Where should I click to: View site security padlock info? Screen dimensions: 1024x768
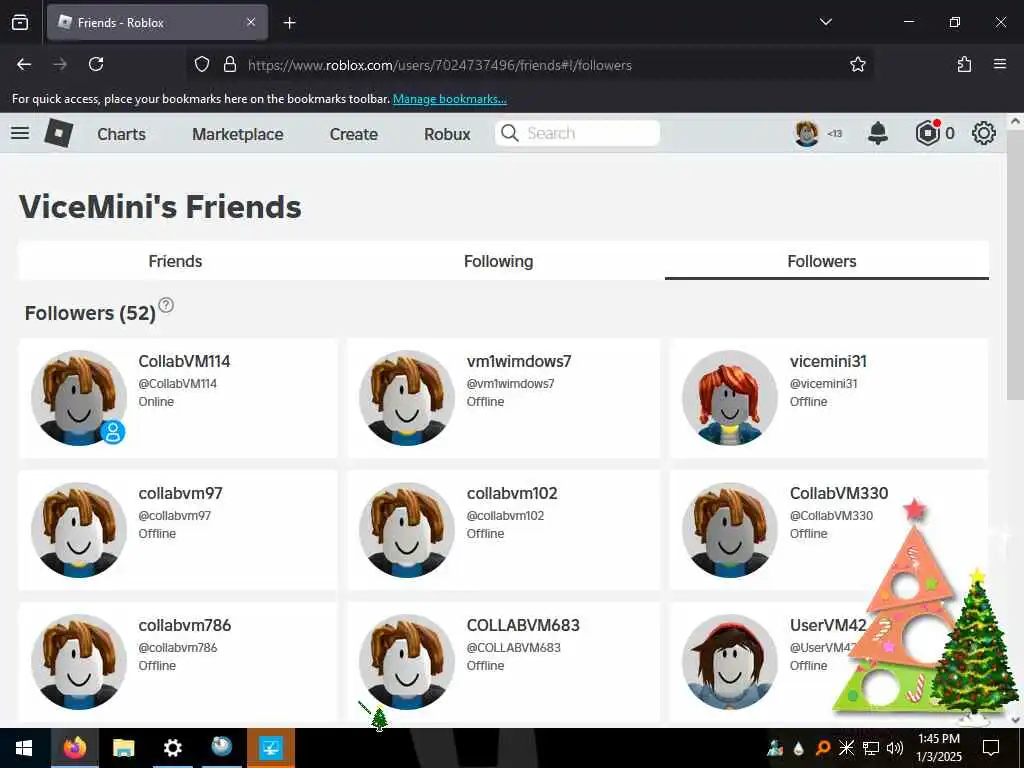click(x=230, y=64)
